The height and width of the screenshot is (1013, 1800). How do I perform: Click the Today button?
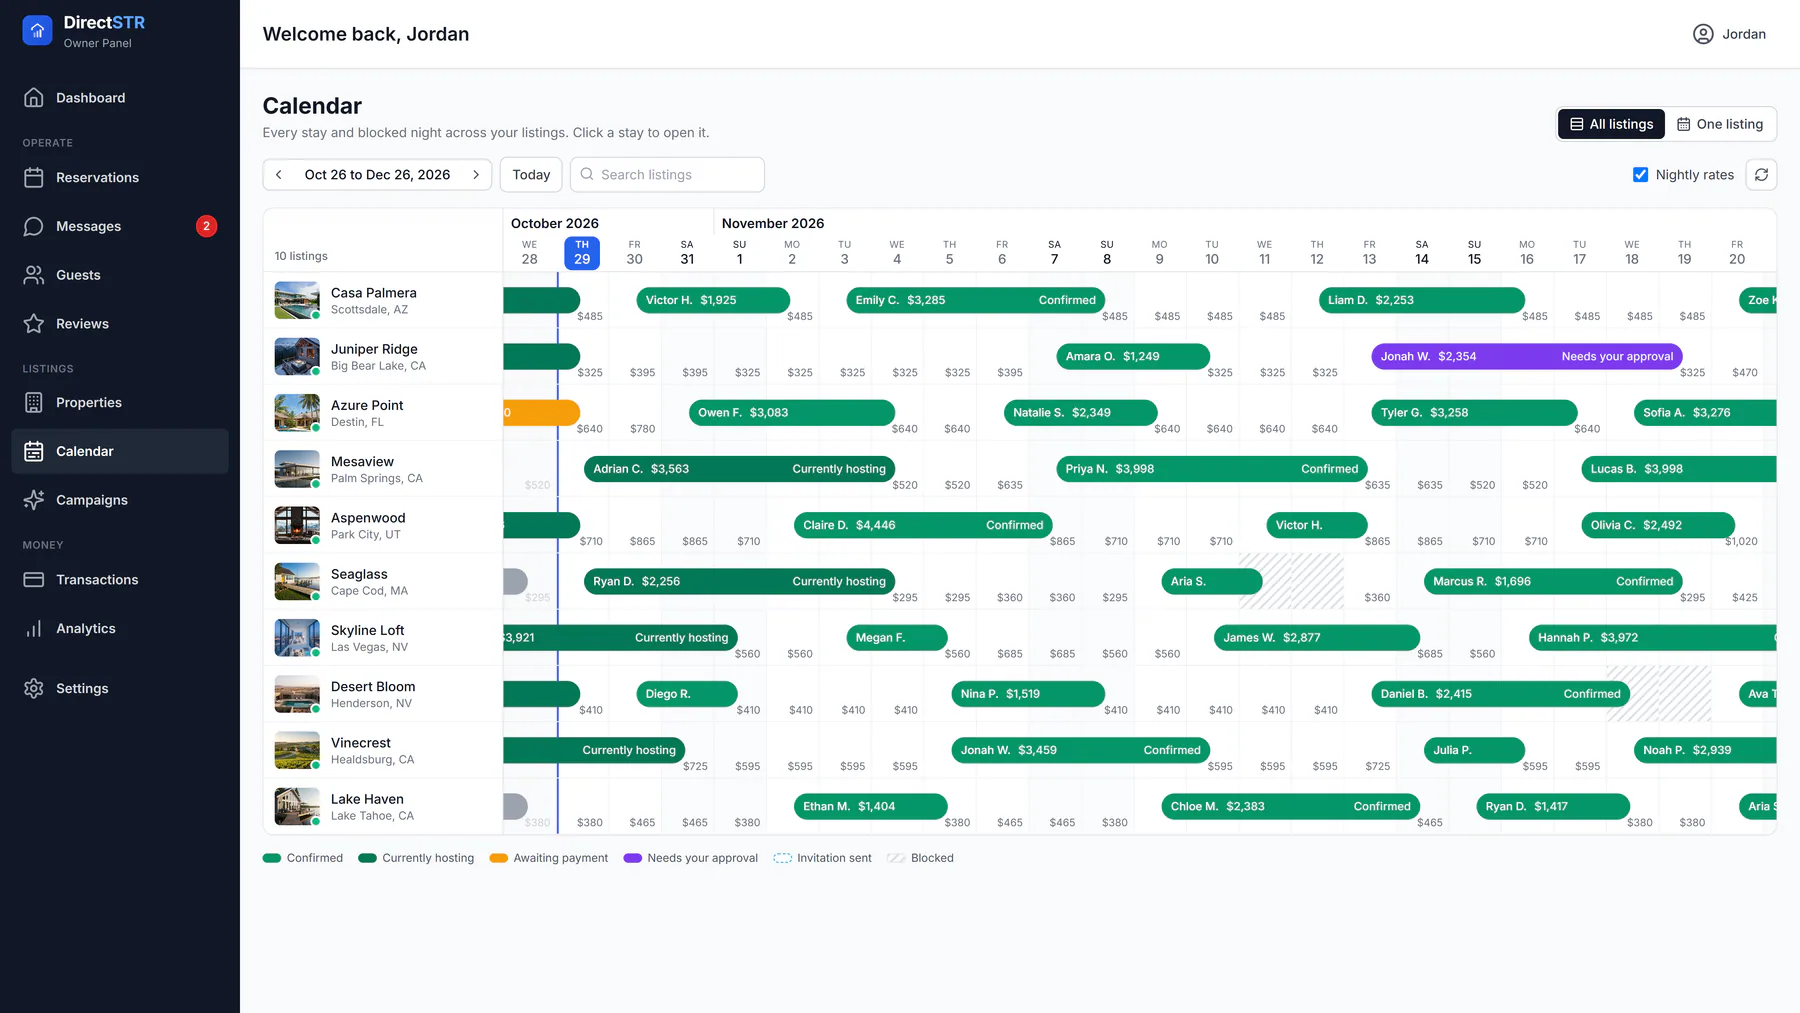(531, 175)
